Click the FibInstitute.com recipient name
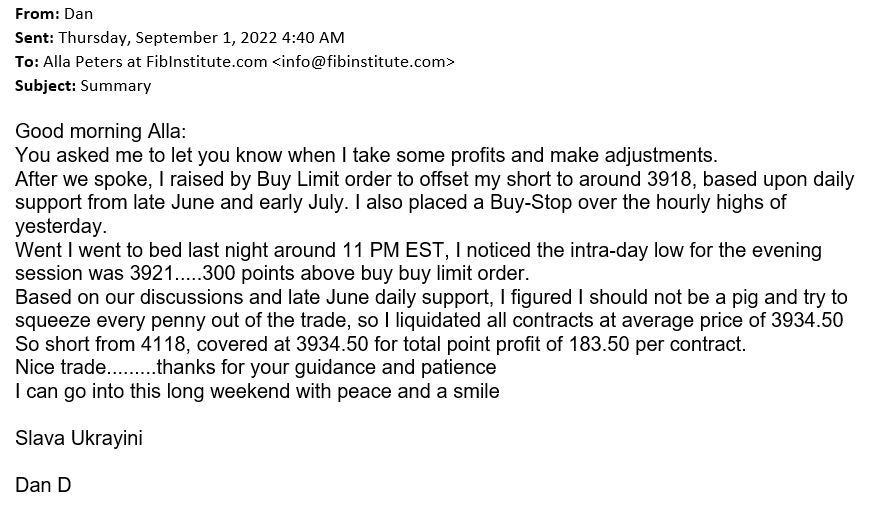The width and height of the screenshot is (877, 506). (x=206, y=62)
